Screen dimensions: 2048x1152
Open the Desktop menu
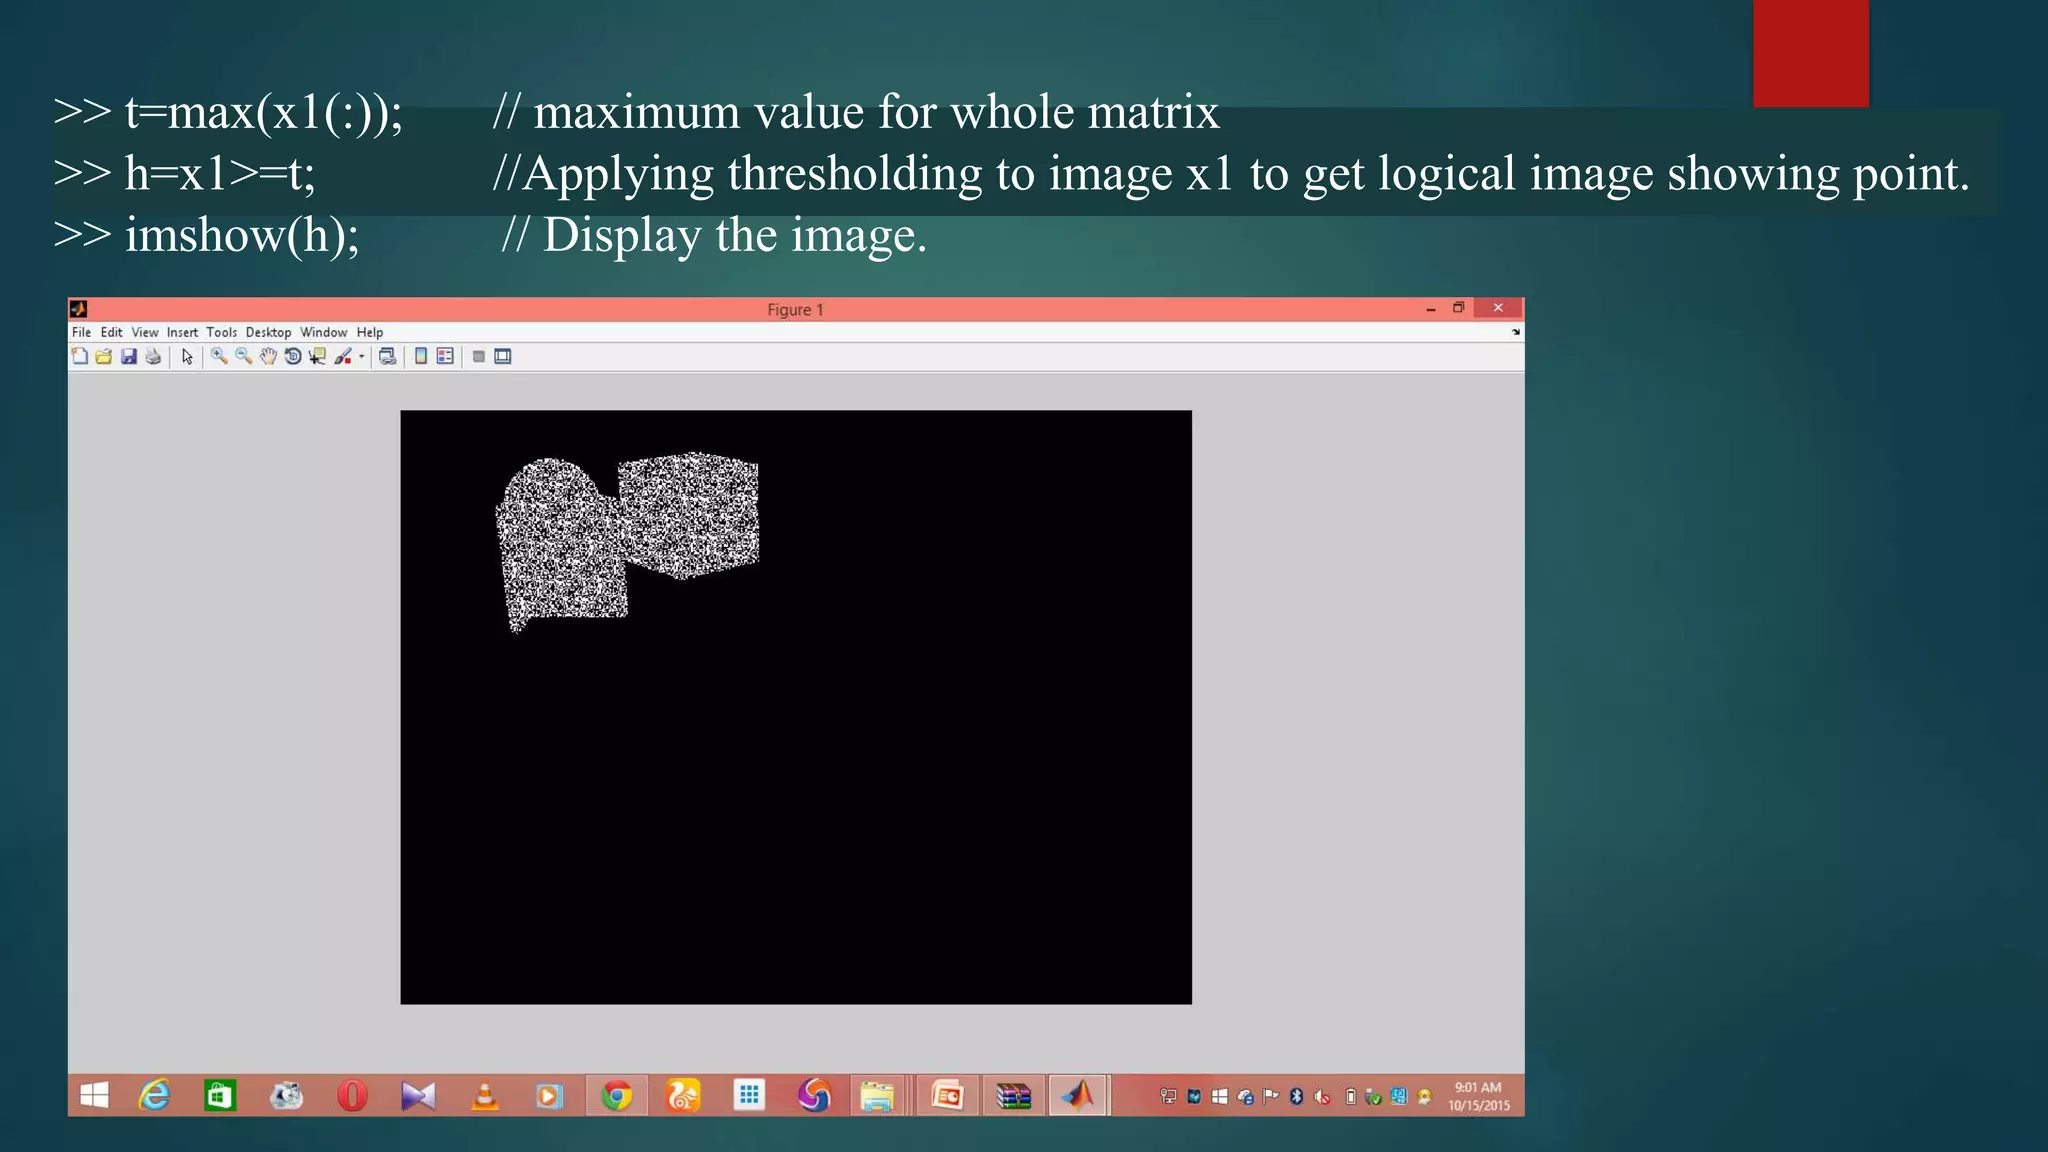[268, 332]
